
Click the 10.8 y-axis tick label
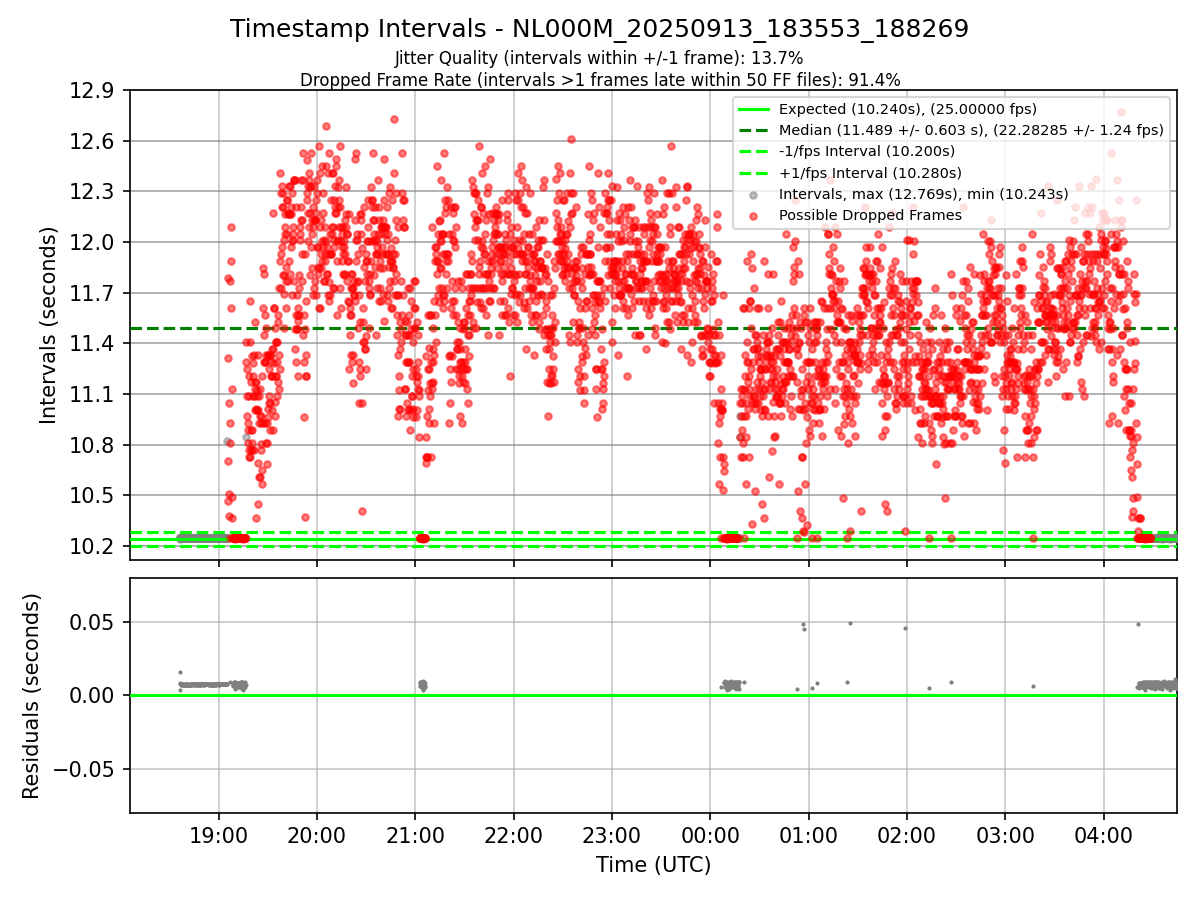[x=91, y=445]
